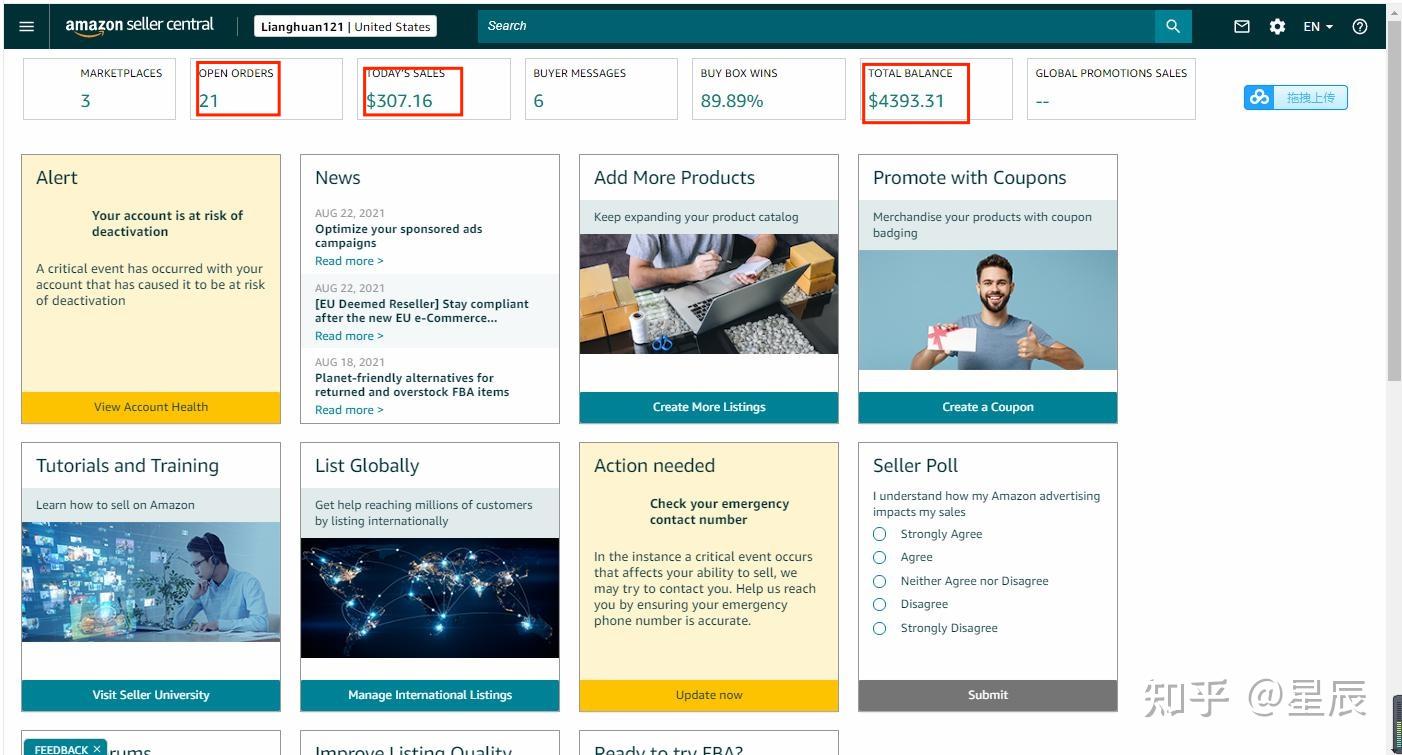Viewport: 1402px width, 755px height.
Task: Click Create More Listings button
Action: coord(709,407)
